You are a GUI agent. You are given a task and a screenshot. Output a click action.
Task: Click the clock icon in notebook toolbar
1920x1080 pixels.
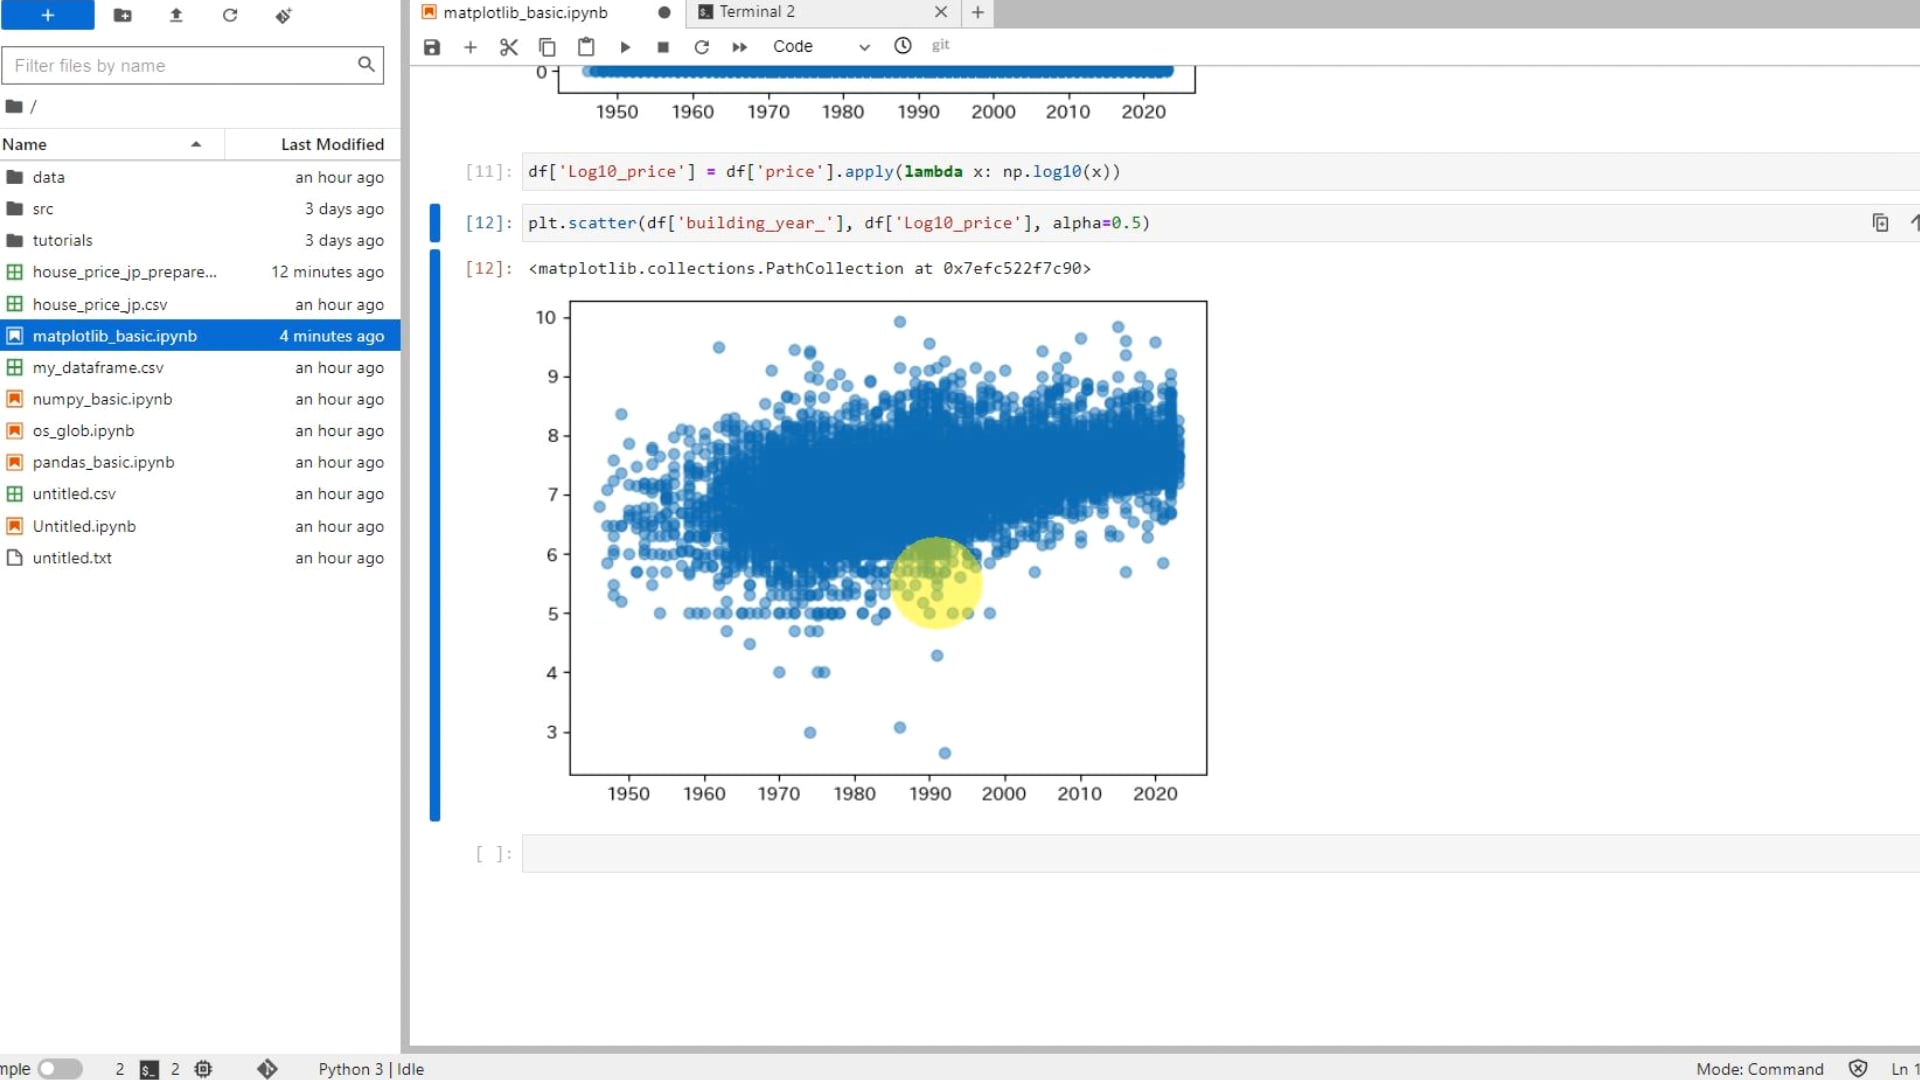[903, 46]
